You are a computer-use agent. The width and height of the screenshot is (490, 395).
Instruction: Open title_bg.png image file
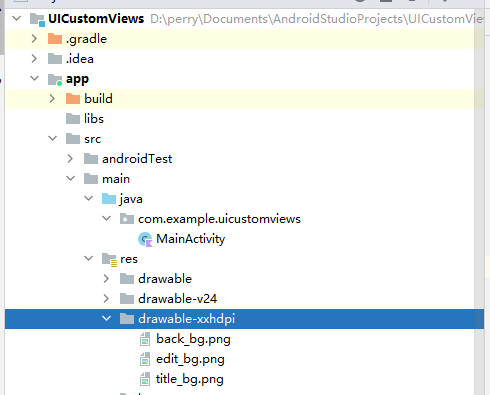(190, 379)
